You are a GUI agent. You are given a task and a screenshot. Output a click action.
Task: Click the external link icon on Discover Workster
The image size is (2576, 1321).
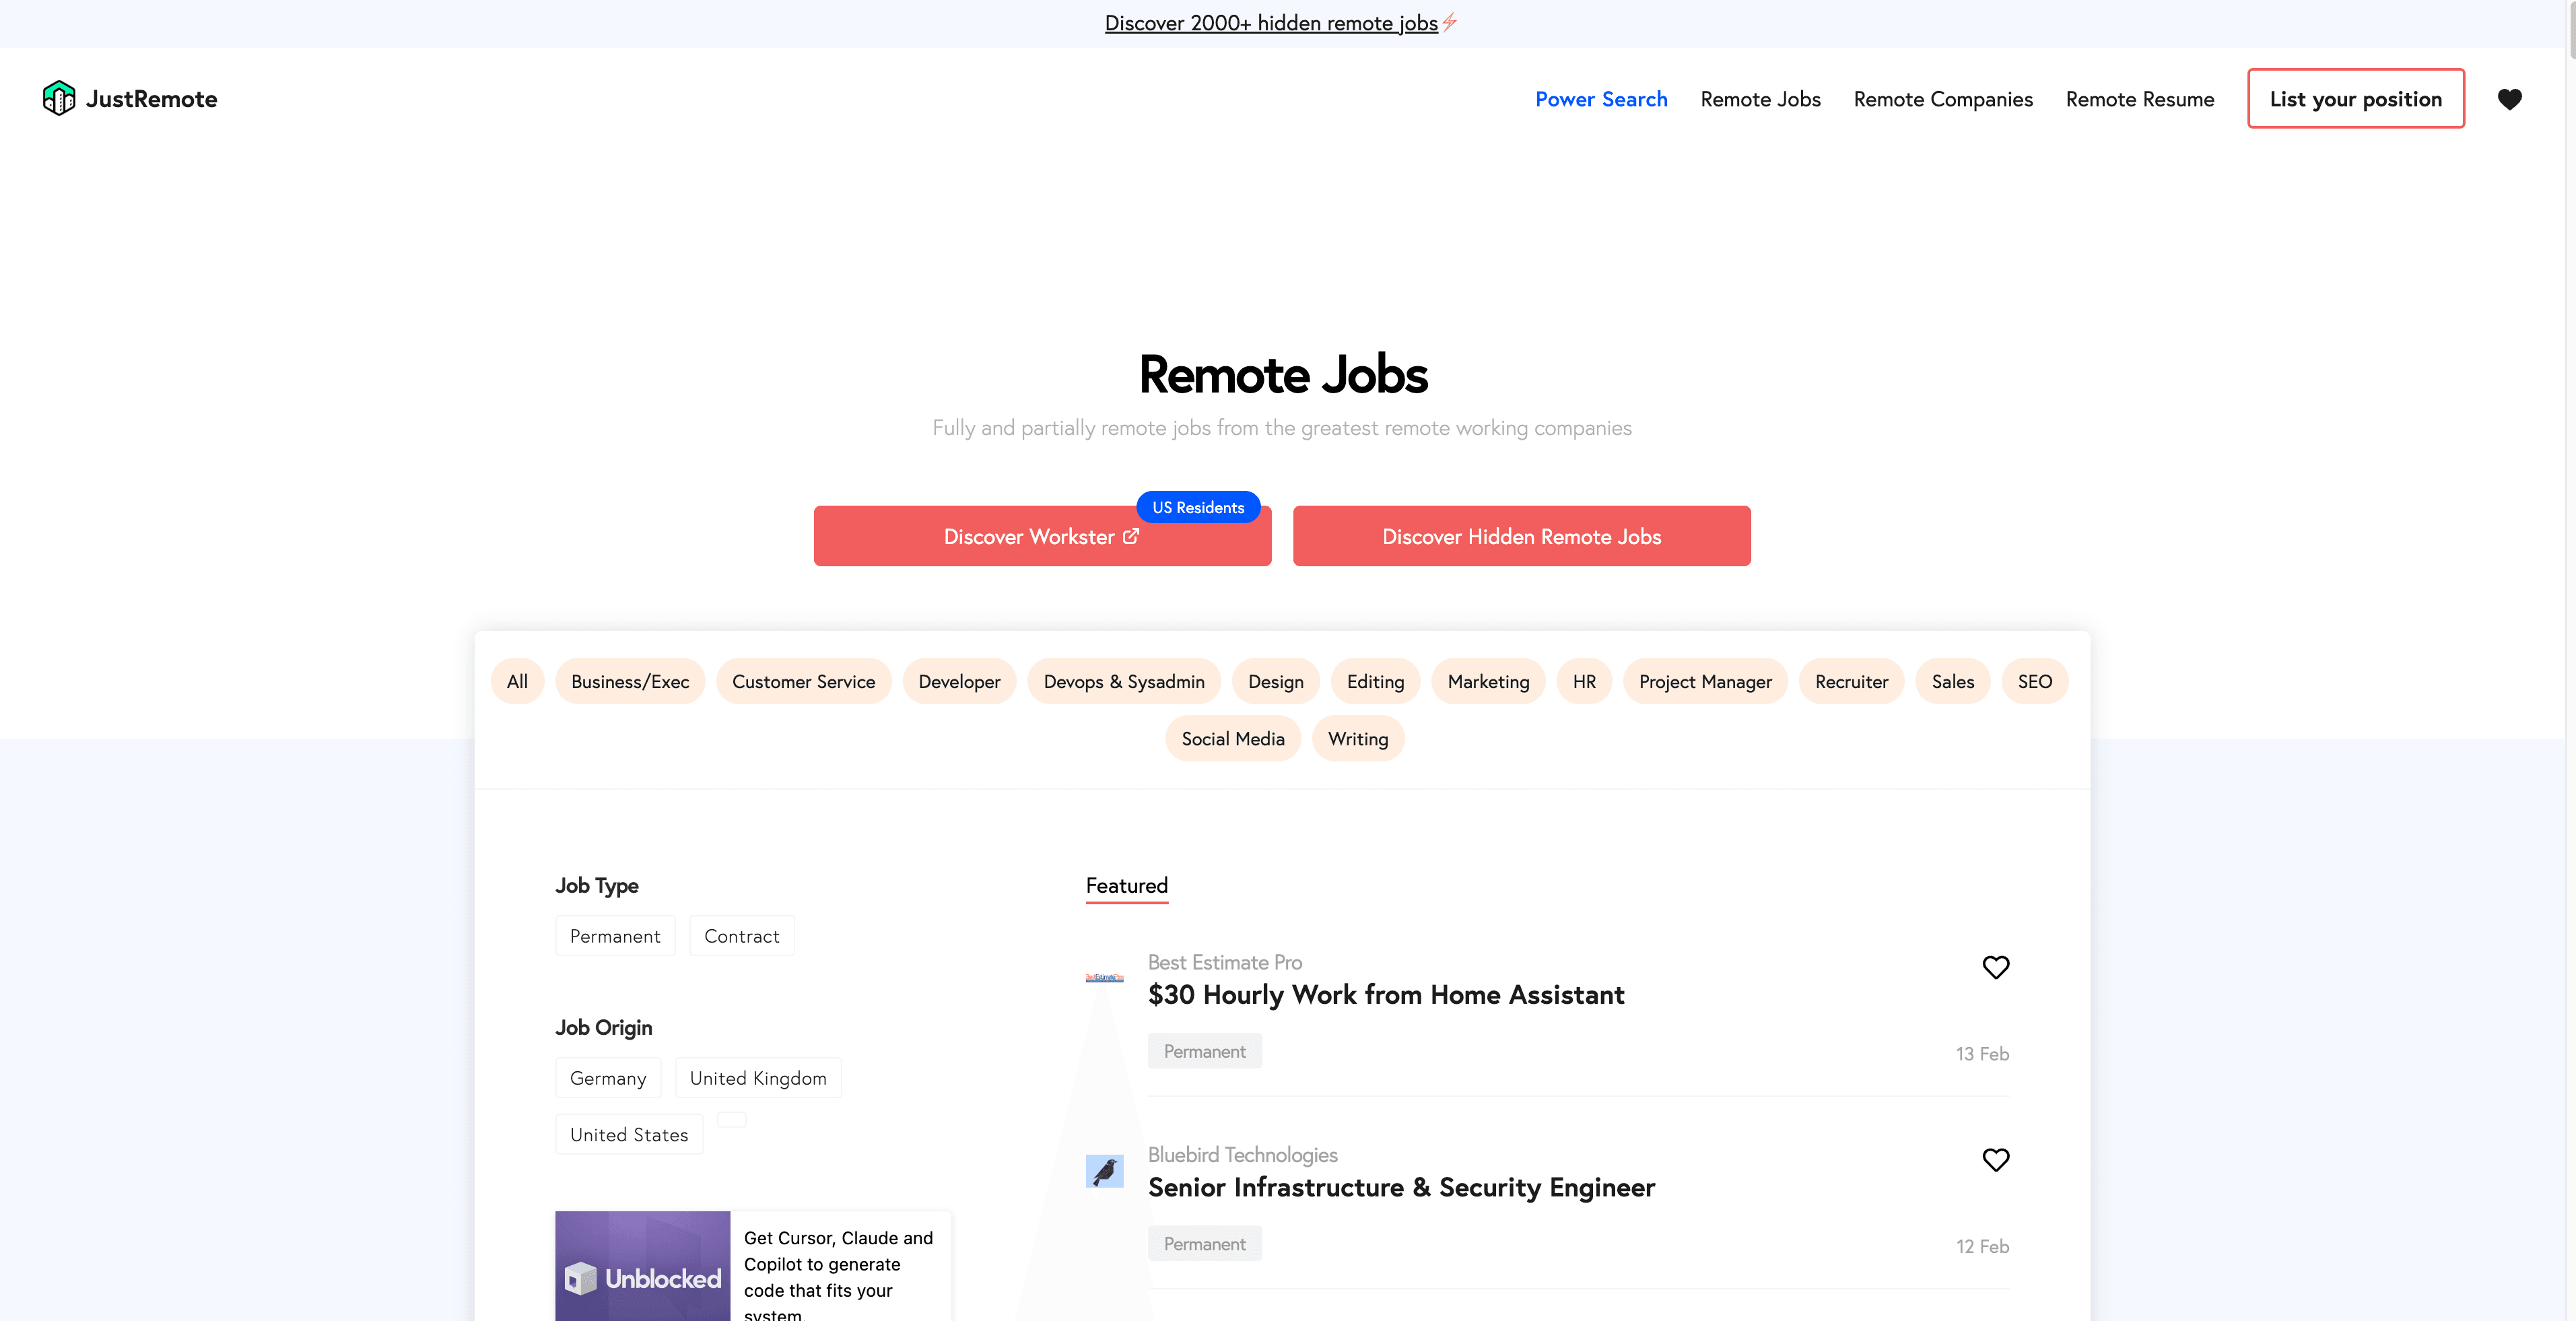1131,536
